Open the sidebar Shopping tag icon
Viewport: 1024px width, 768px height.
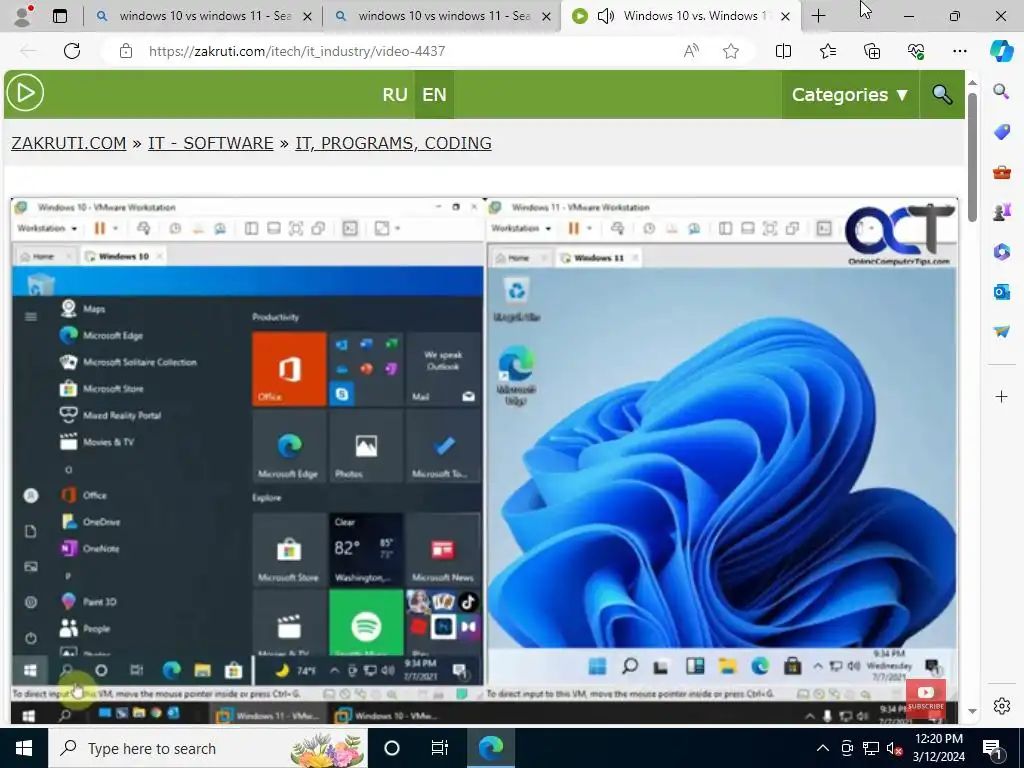pyautogui.click(x=1001, y=132)
